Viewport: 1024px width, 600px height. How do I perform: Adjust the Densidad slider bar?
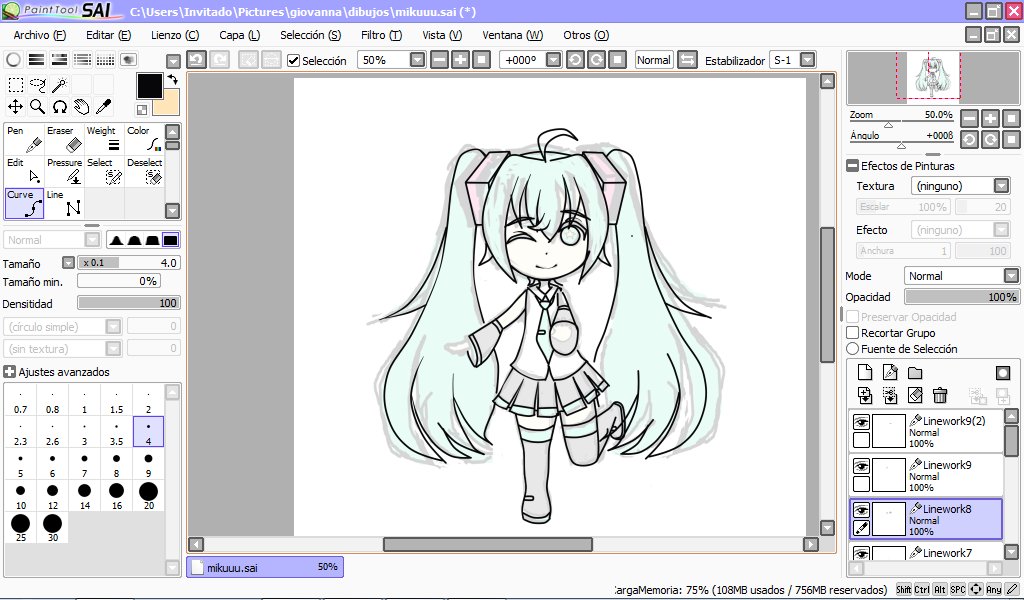(129, 303)
